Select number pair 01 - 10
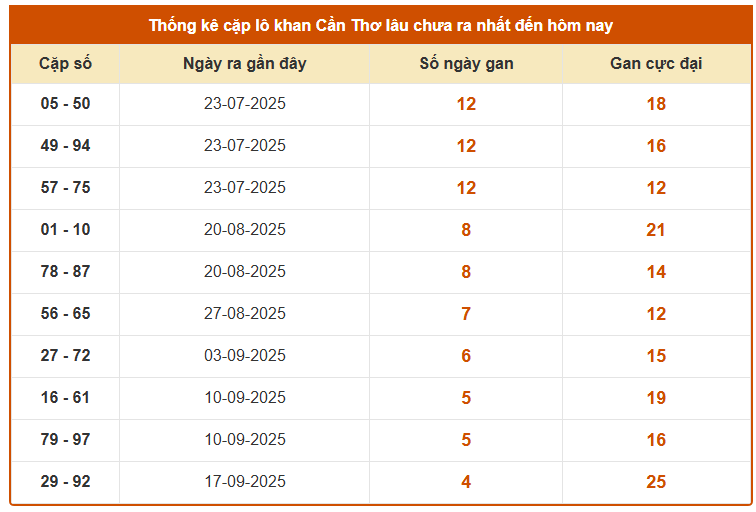The width and height of the screenshot is (756, 512). pyautogui.click(x=65, y=230)
